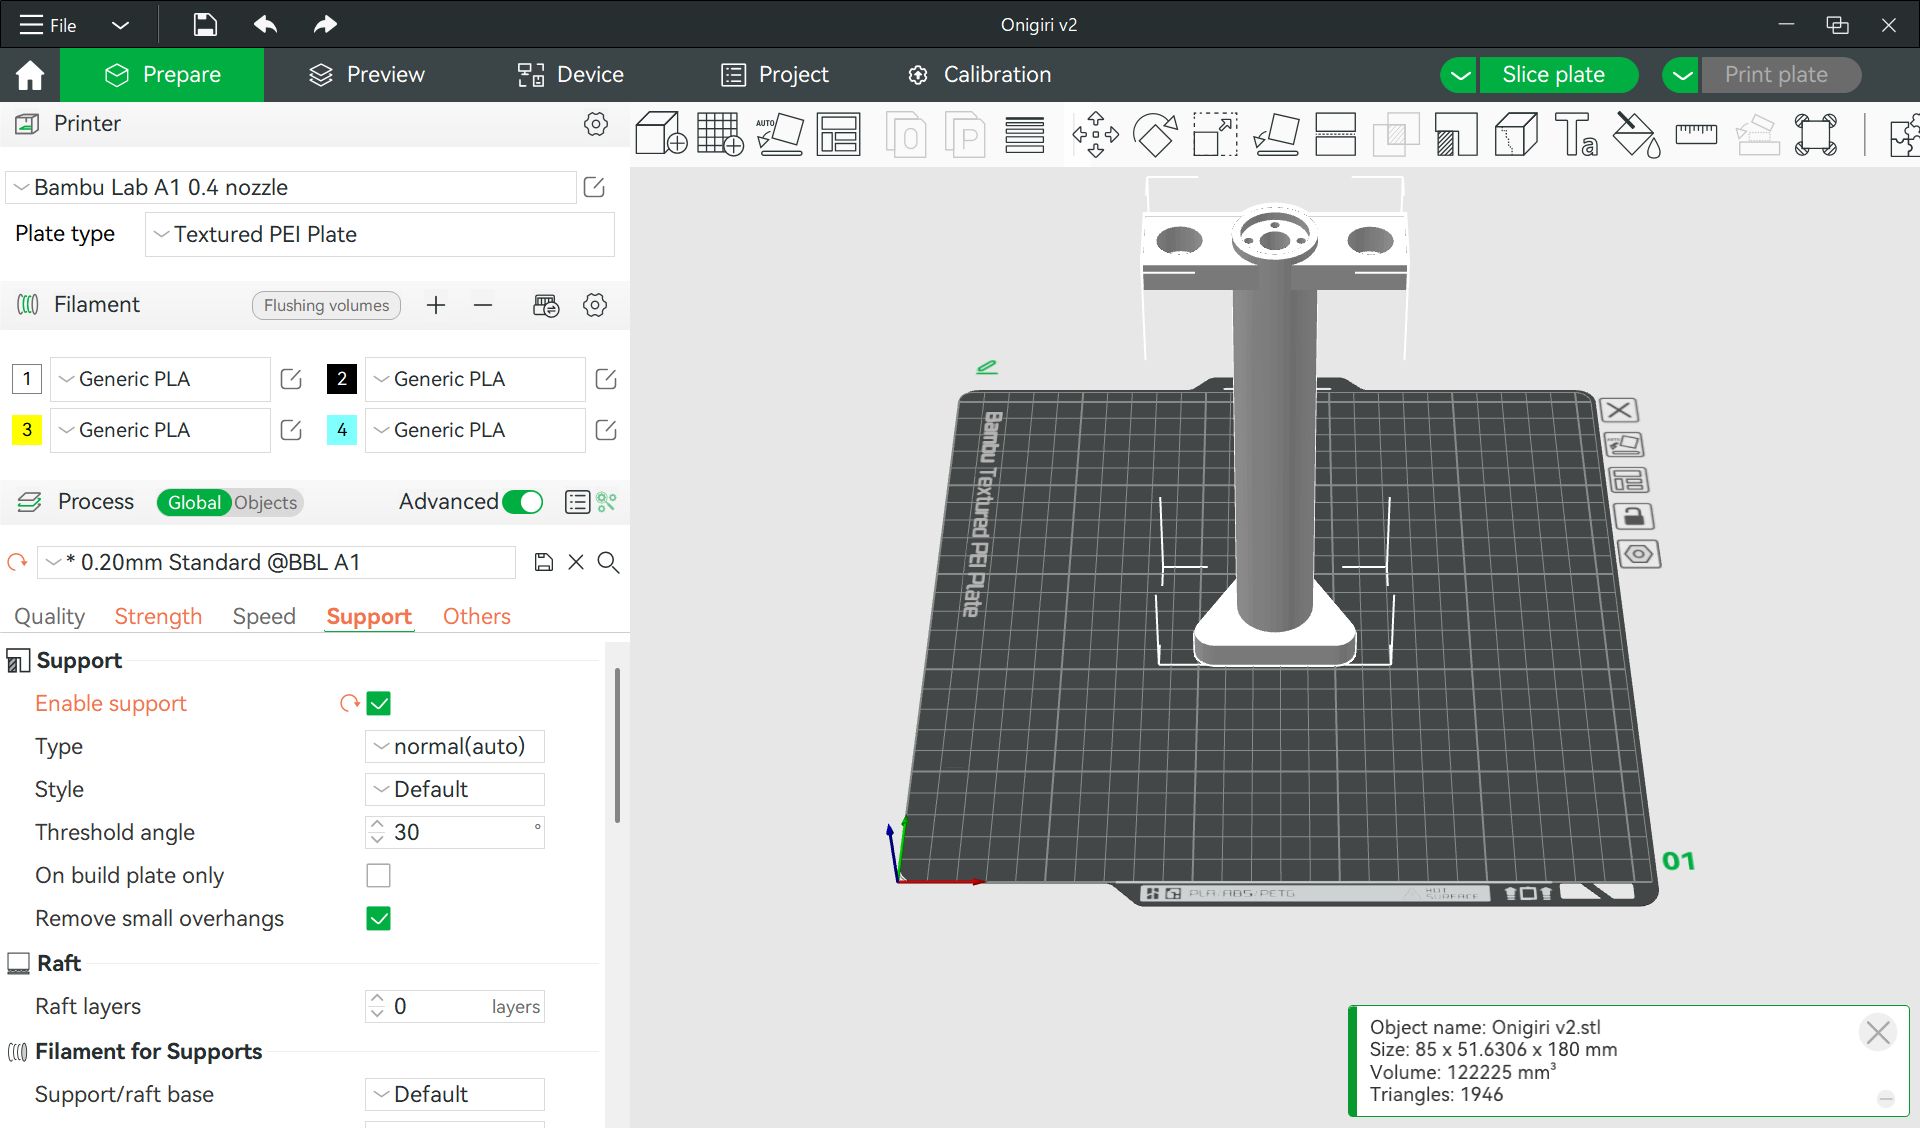
Task: Select the Cut tool
Action: [x=1335, y=134]
